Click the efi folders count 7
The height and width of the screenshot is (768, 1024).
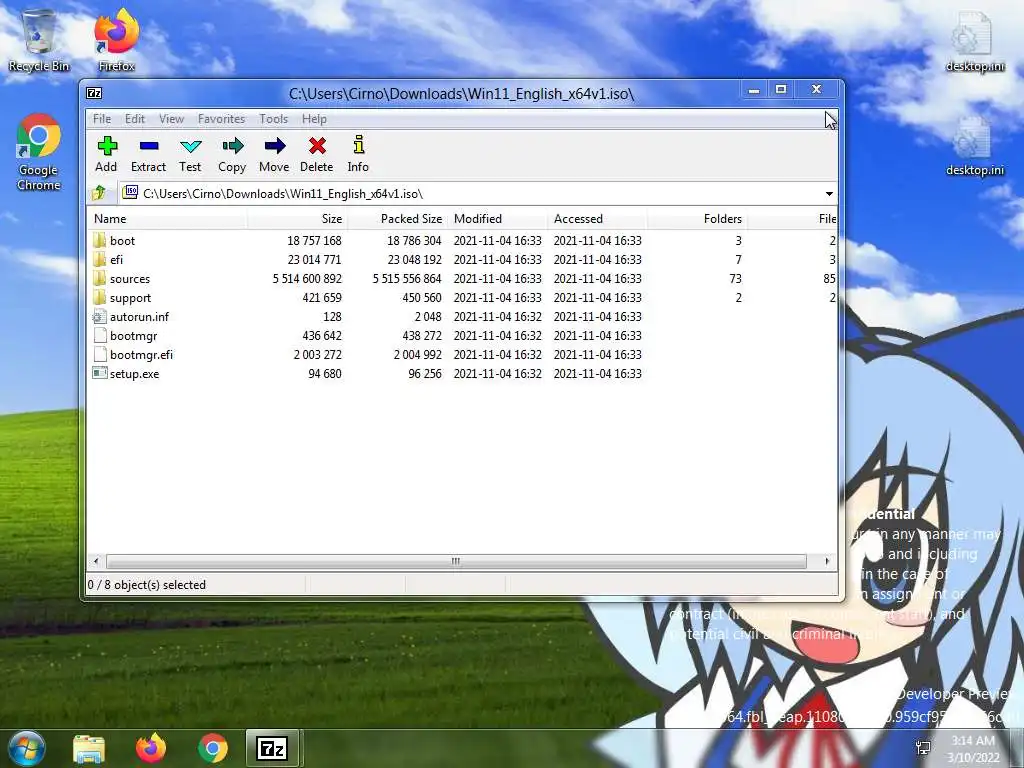tap(739, 260)
